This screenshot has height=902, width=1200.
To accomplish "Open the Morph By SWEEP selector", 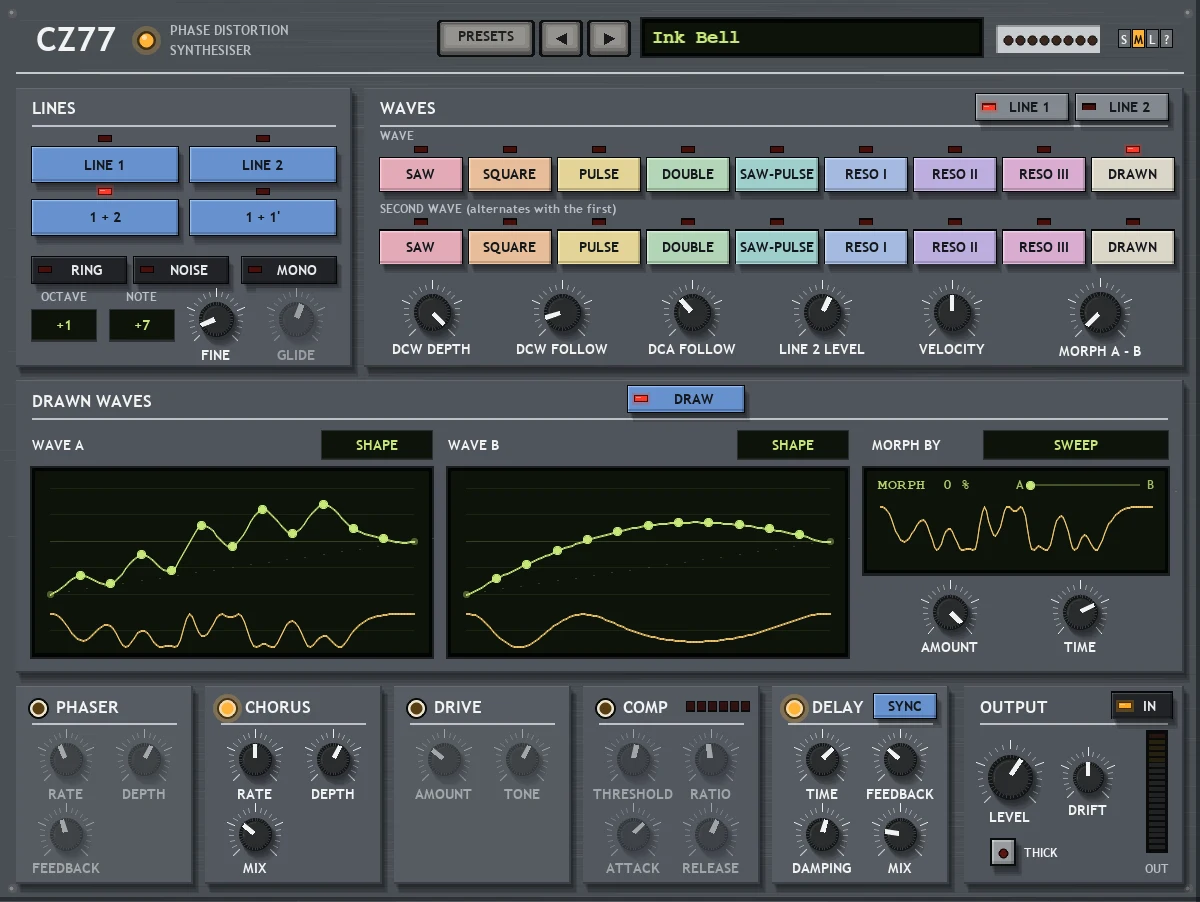I will coord(1076,445).
